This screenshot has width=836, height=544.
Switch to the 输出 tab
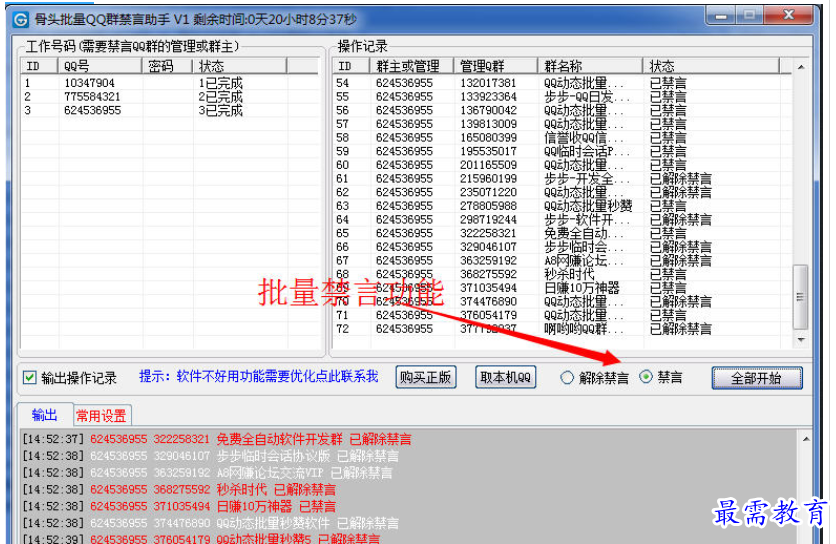[44, 415]
